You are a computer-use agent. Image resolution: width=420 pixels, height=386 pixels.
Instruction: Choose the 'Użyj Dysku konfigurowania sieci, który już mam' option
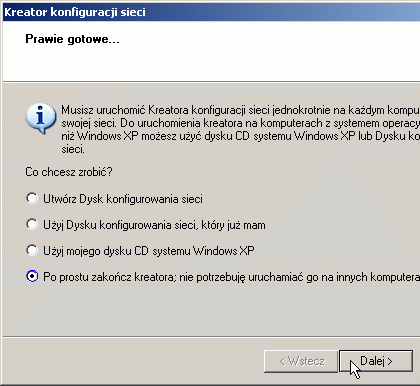pos(32,224)
